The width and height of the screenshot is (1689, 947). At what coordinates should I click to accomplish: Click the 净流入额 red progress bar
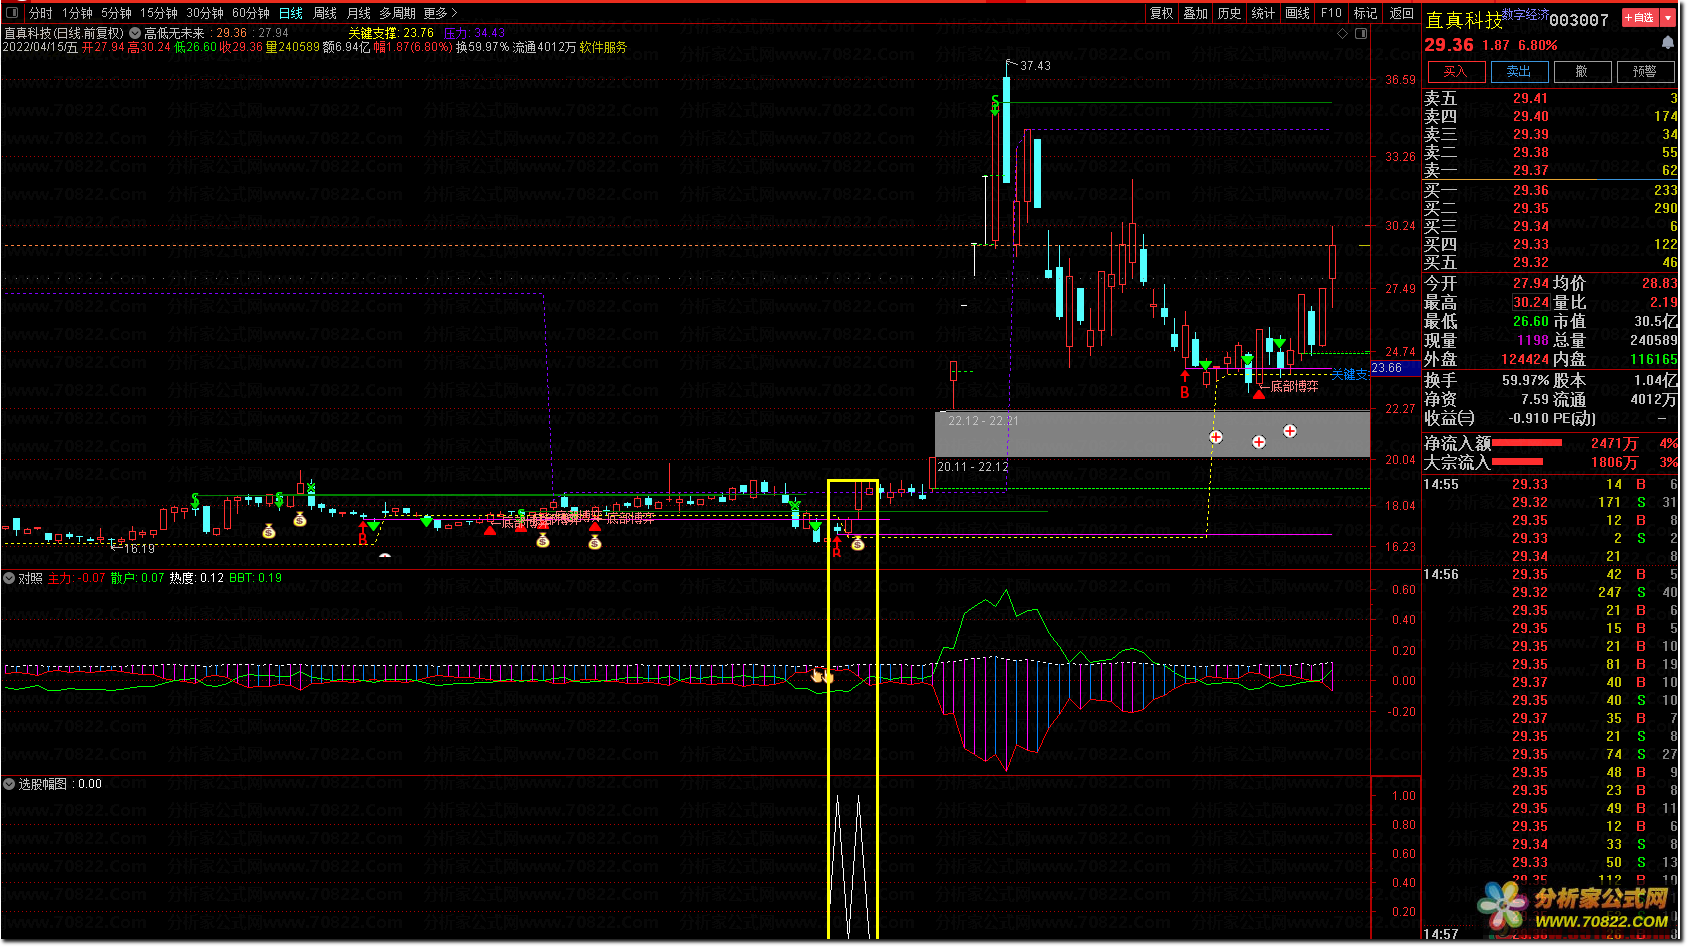coord(1527,443)
